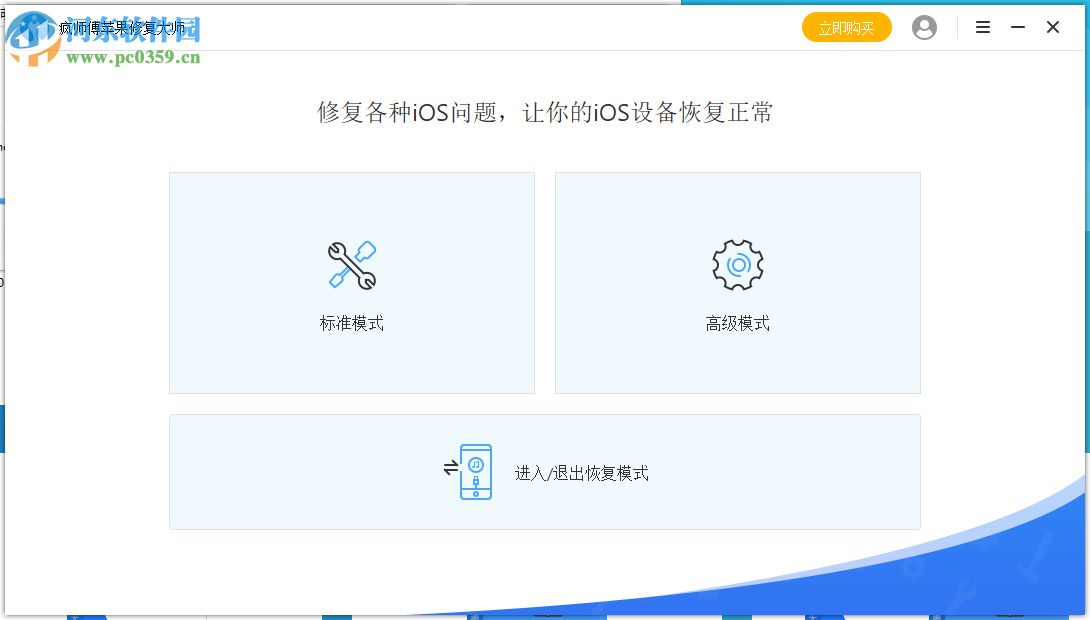Select the 高级模式 card
Screen dimensions: 1090x620
tap(738, 283)
